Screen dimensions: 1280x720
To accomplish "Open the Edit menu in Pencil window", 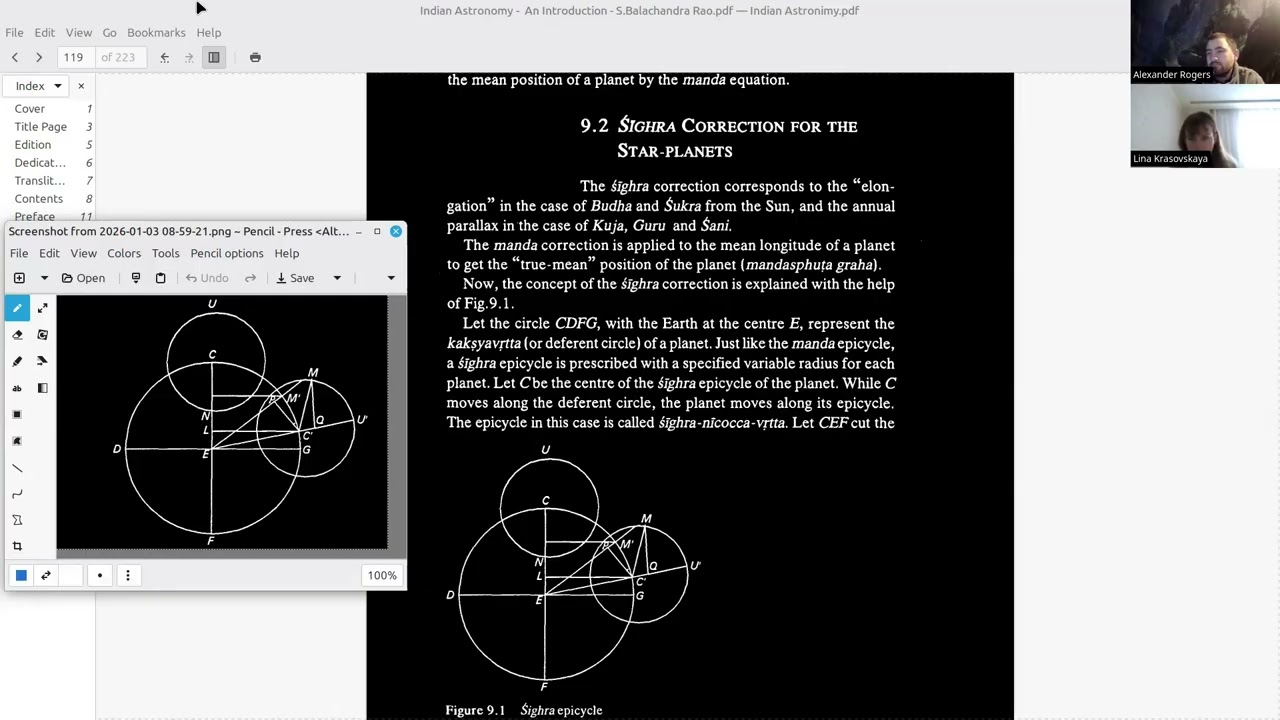I will click(x=49, y=253).
